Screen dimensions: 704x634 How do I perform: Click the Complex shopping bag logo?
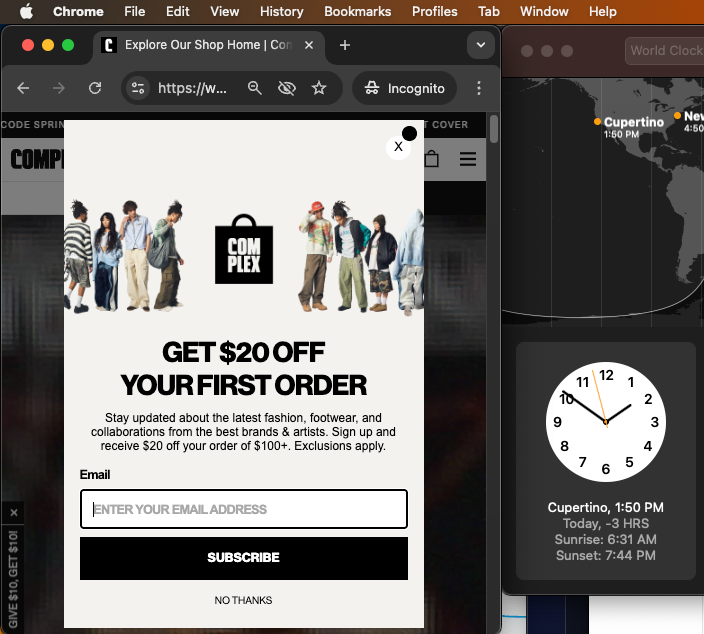pos(244,249)
